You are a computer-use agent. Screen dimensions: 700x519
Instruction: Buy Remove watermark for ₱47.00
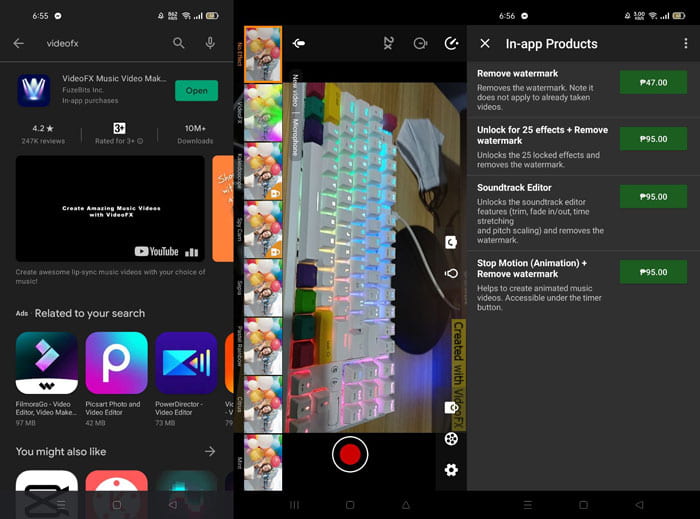(653, 82)
